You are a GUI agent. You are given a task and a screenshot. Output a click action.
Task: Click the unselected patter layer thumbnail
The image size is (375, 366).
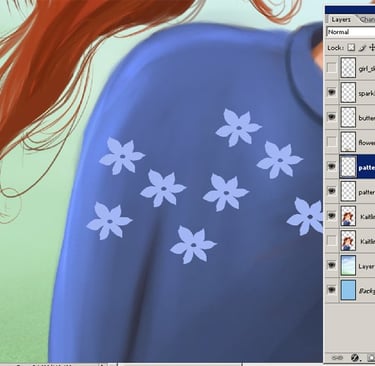tap(348, 191)
